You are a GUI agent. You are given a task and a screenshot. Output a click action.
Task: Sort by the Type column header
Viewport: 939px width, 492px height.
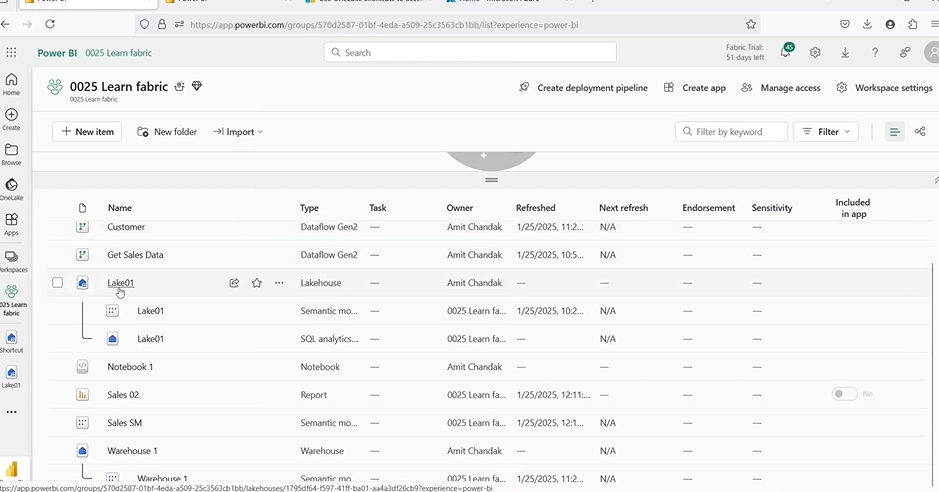coord(309,208)
